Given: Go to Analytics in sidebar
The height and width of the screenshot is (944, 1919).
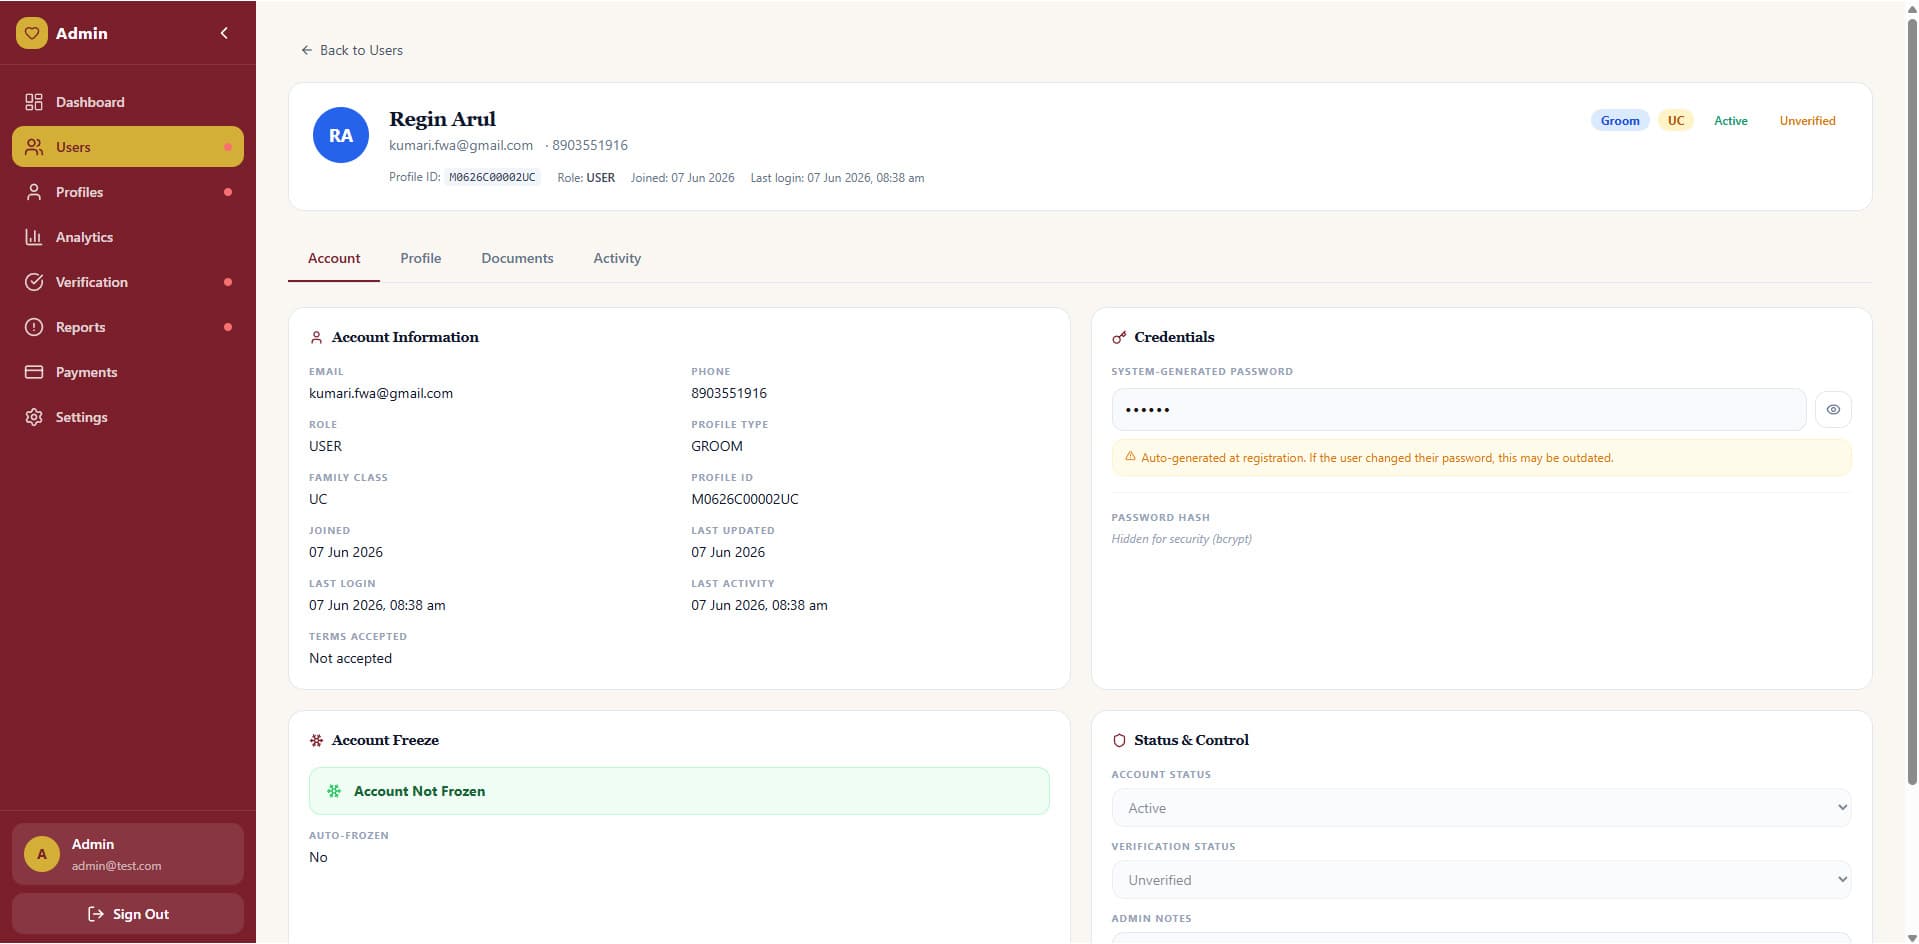Looking at the screenshot, I should [x=128, y=237].
